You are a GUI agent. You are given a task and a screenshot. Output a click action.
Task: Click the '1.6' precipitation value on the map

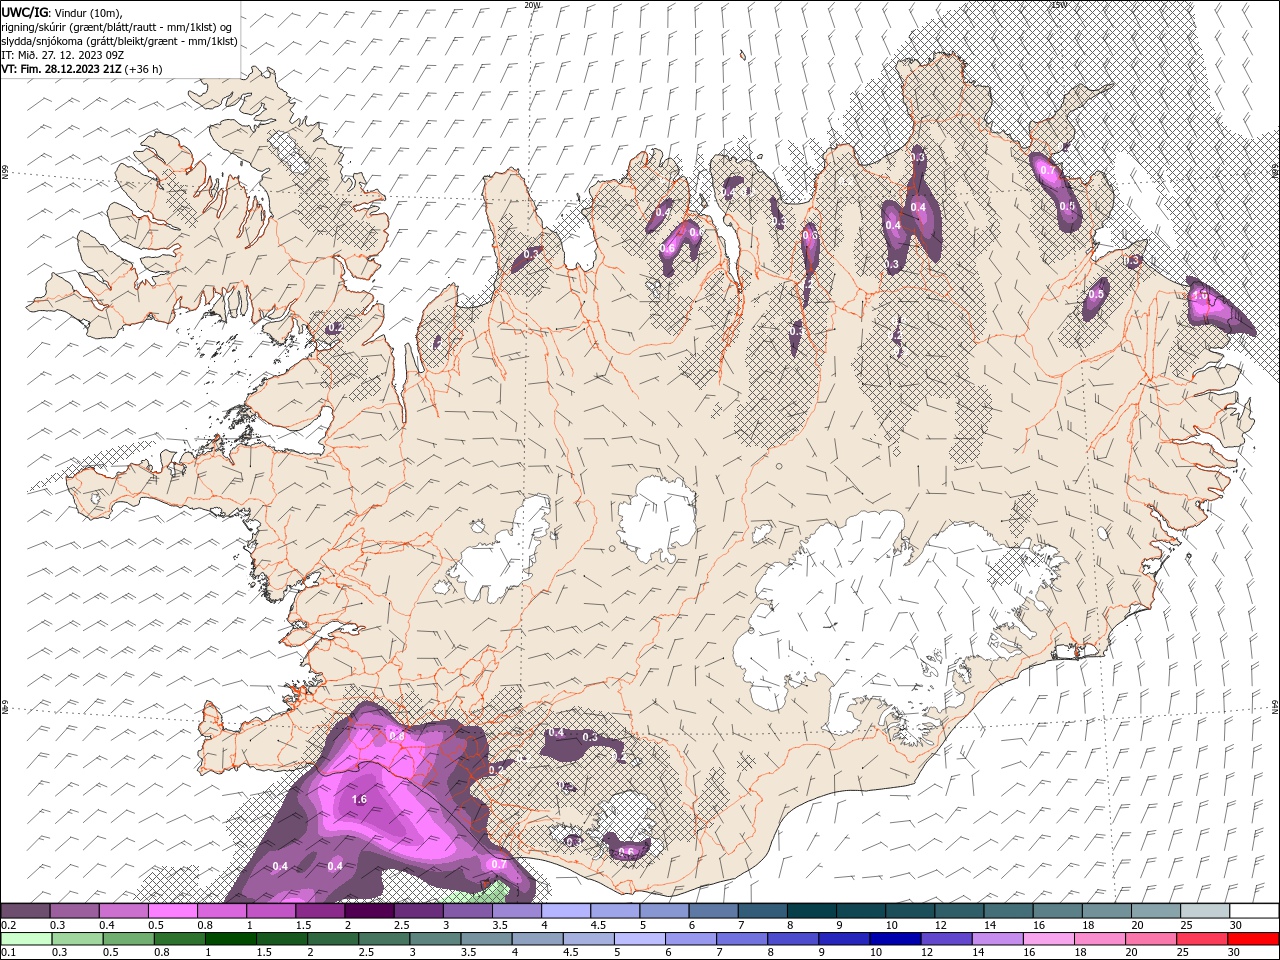(360, 800)
